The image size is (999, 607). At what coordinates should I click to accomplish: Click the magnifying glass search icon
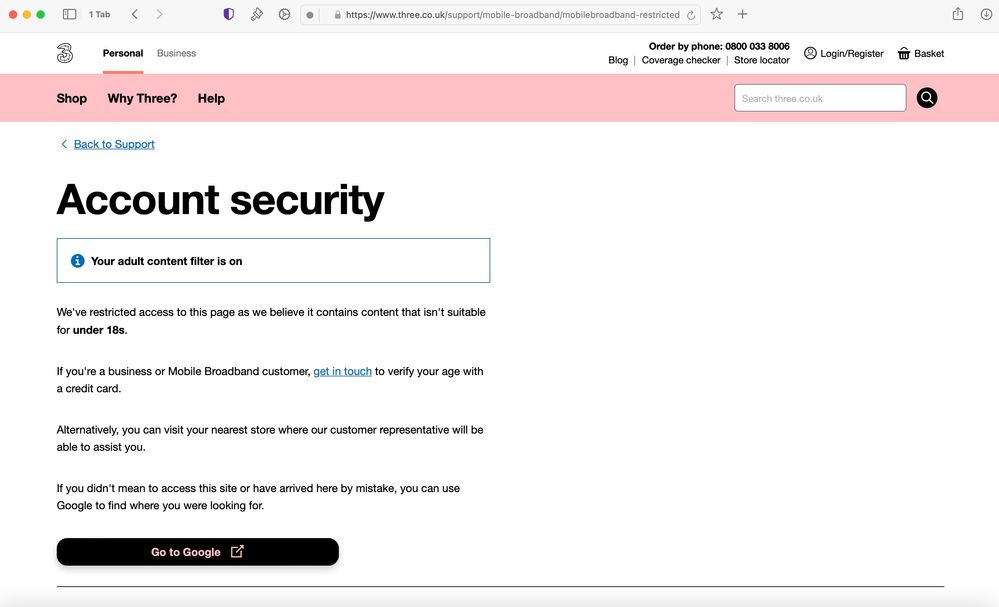[926, 97]
